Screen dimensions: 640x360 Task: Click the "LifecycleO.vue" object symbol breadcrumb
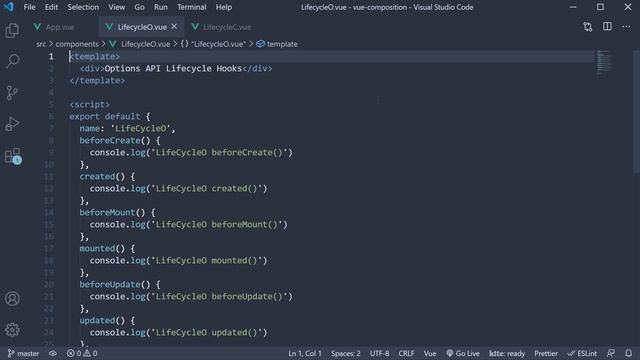coord(213,44)
